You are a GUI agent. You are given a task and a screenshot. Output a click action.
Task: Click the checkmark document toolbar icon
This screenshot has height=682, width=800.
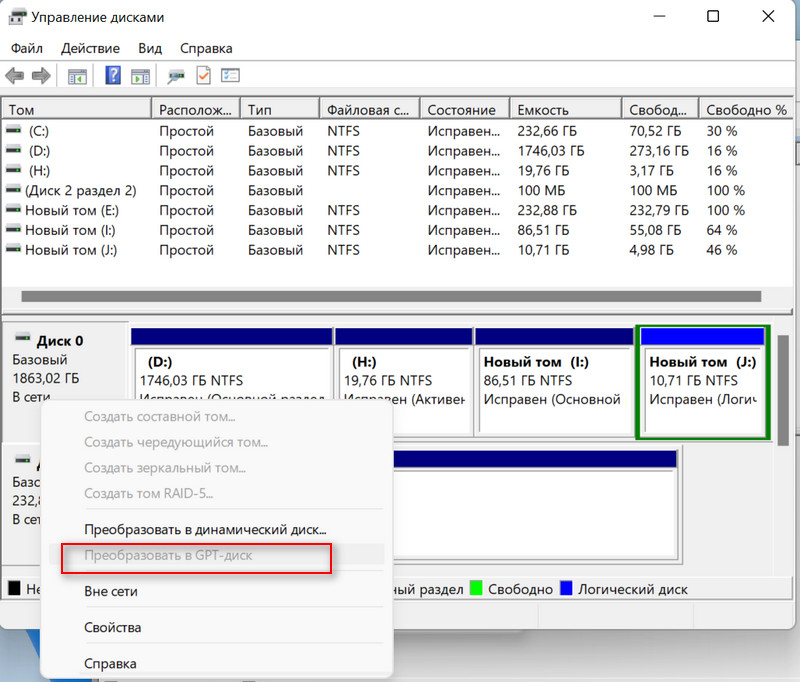click(203, 76)
